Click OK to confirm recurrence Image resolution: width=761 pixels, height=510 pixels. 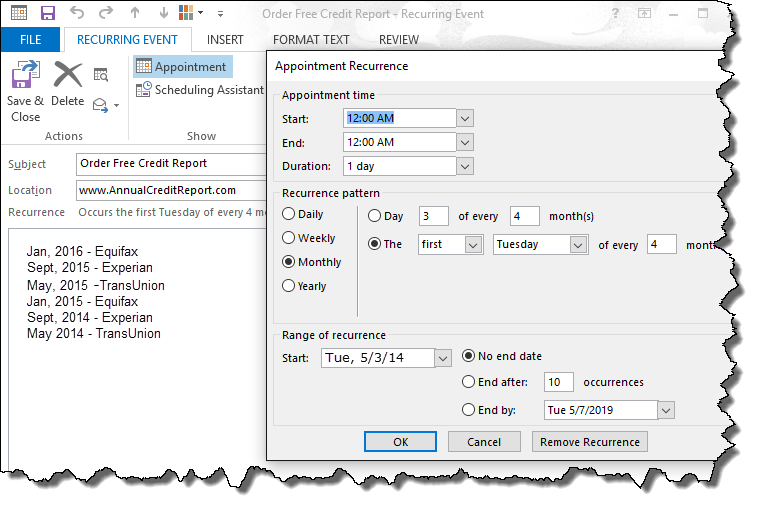coord(400,442)
